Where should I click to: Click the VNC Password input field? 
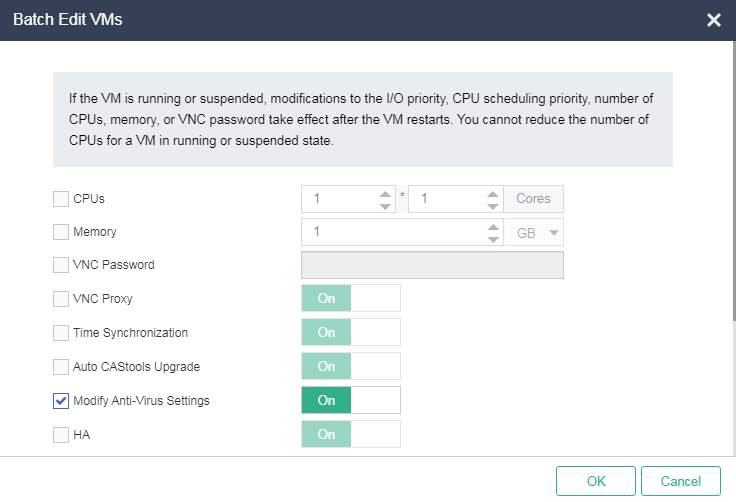pyautogui.click(x=432, y=265)
